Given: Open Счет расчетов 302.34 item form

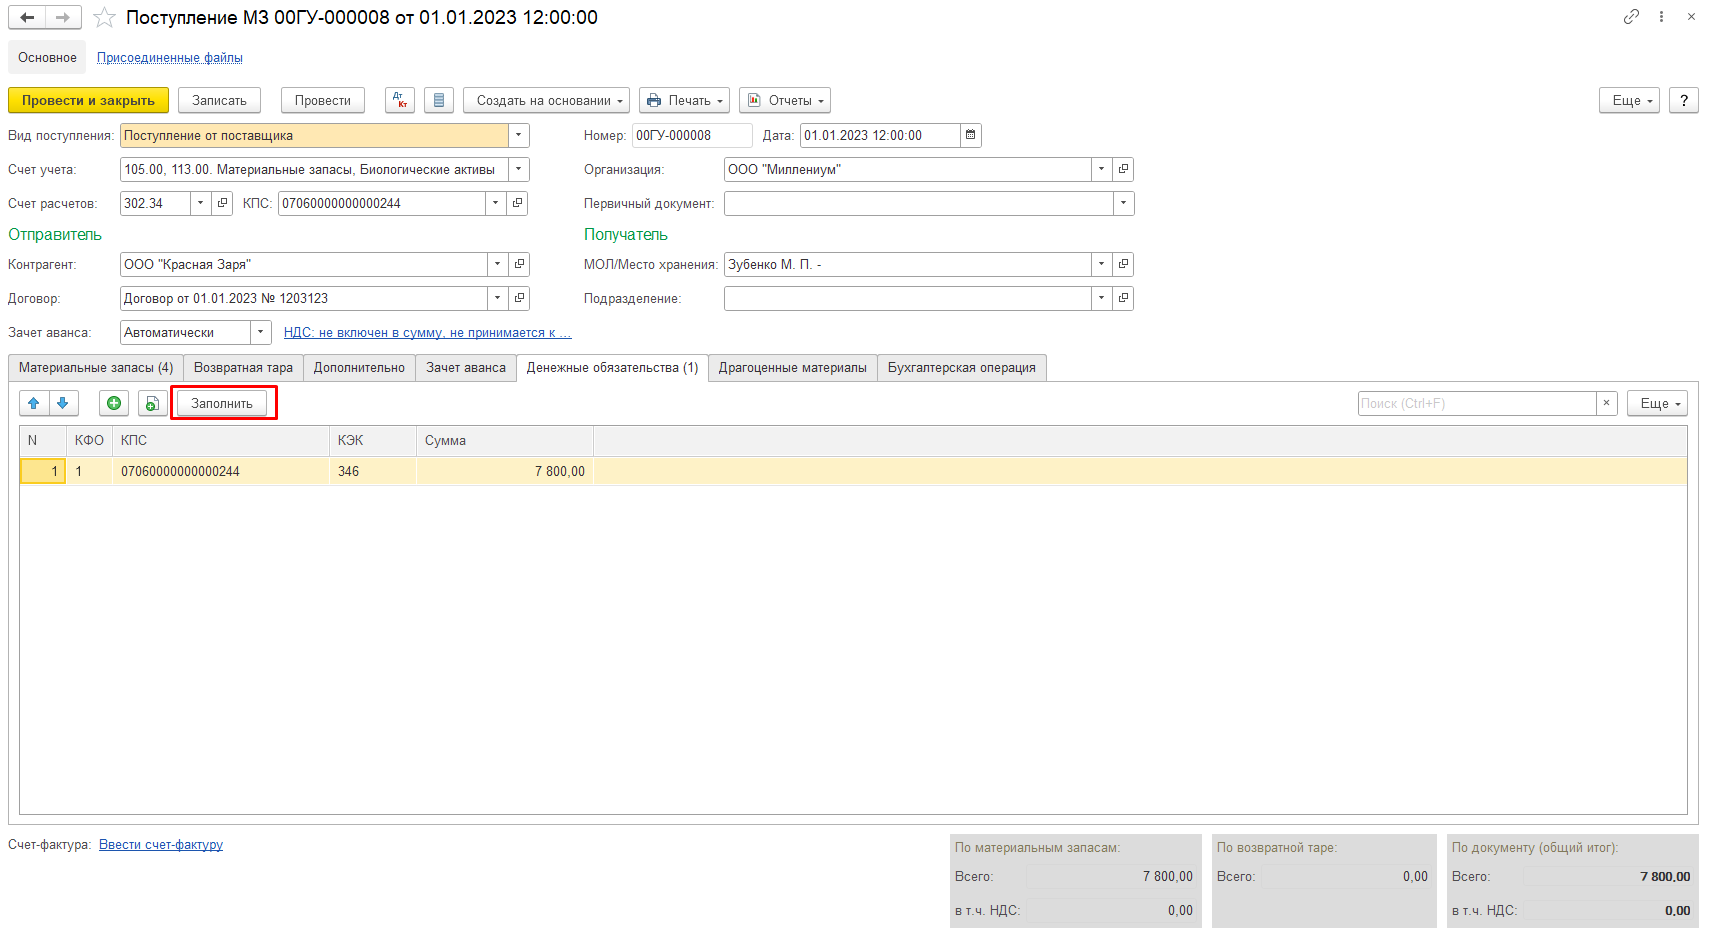Looking at the screenshot, I should (222, 203).
